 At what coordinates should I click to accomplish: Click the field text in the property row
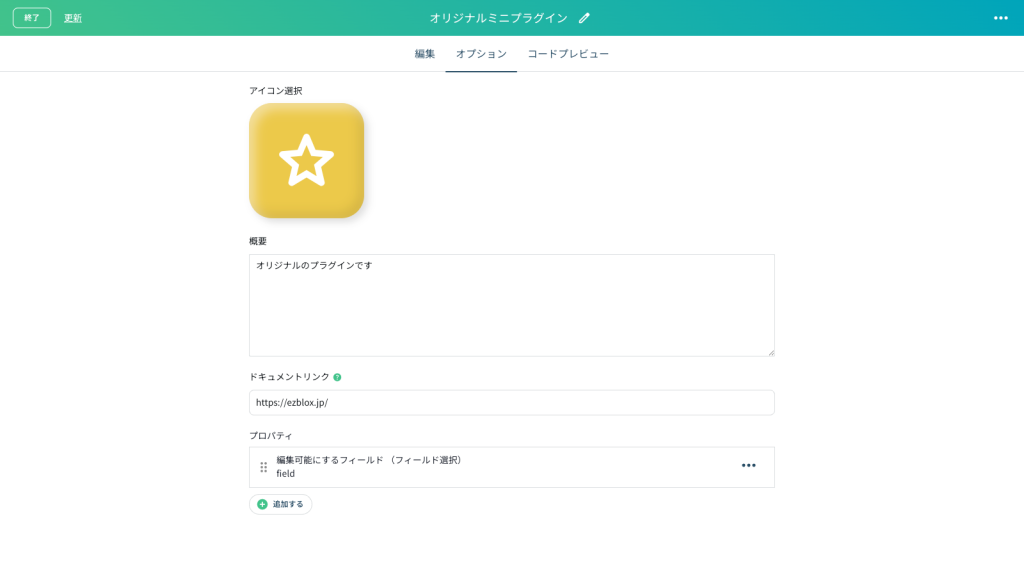(x=288, y=473)
